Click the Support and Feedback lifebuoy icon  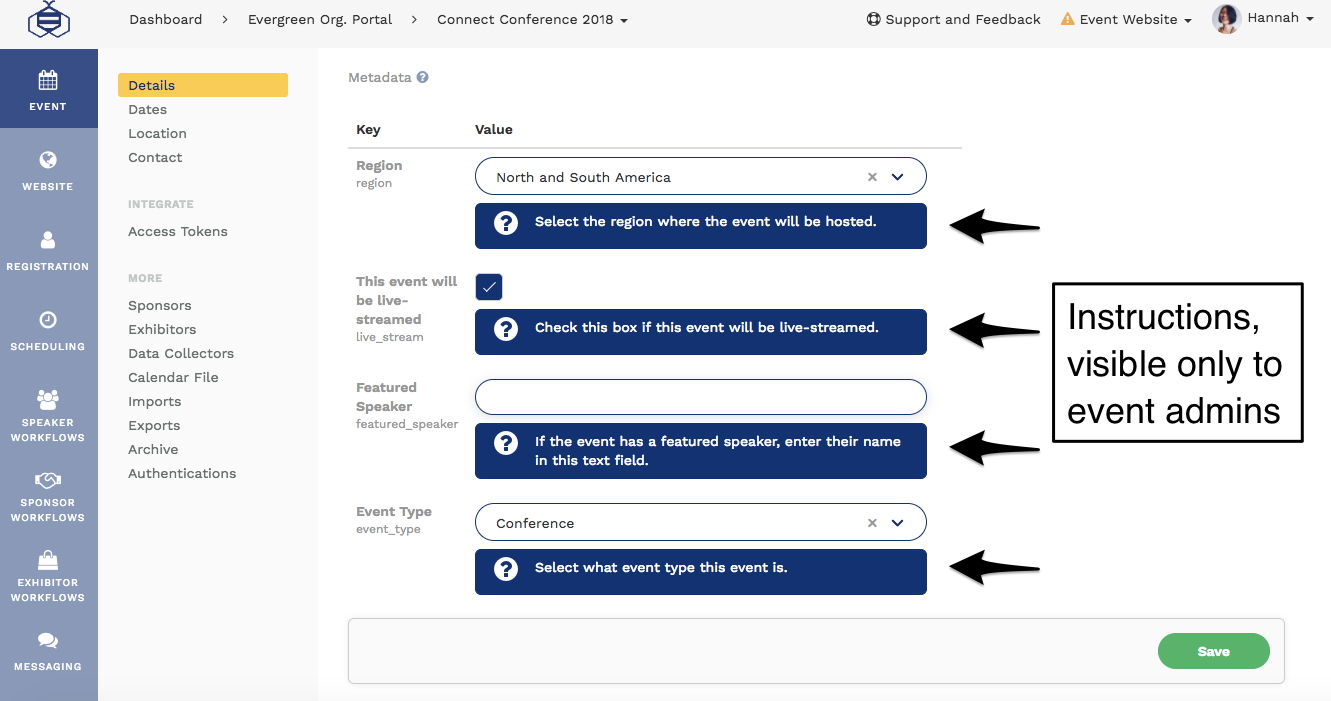coord(873,19)
